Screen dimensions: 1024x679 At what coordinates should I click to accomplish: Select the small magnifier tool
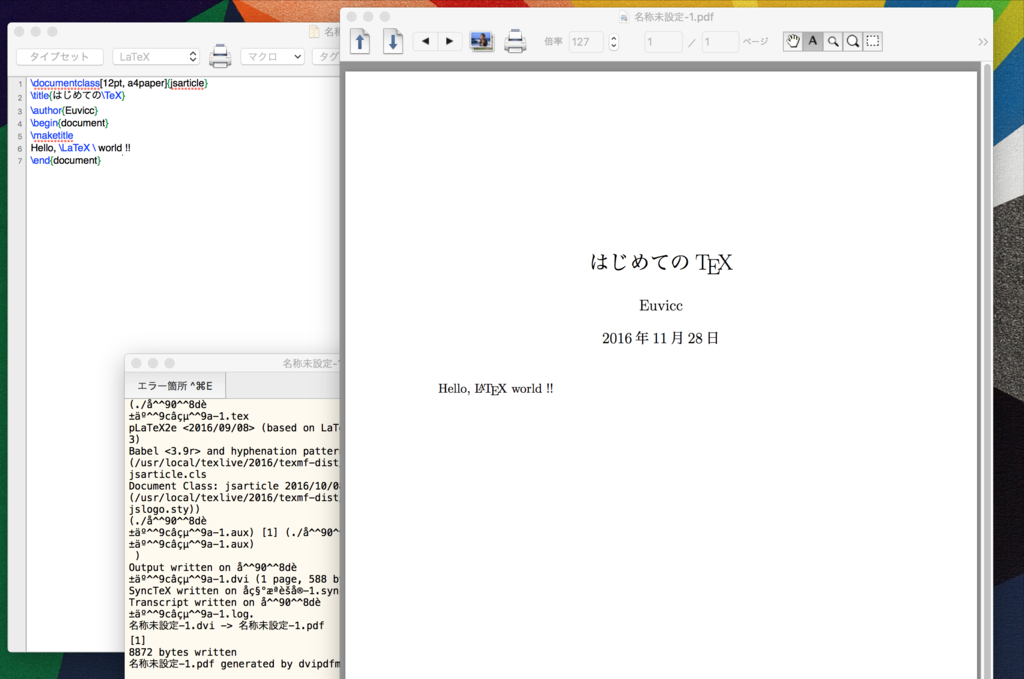point(833,41)
